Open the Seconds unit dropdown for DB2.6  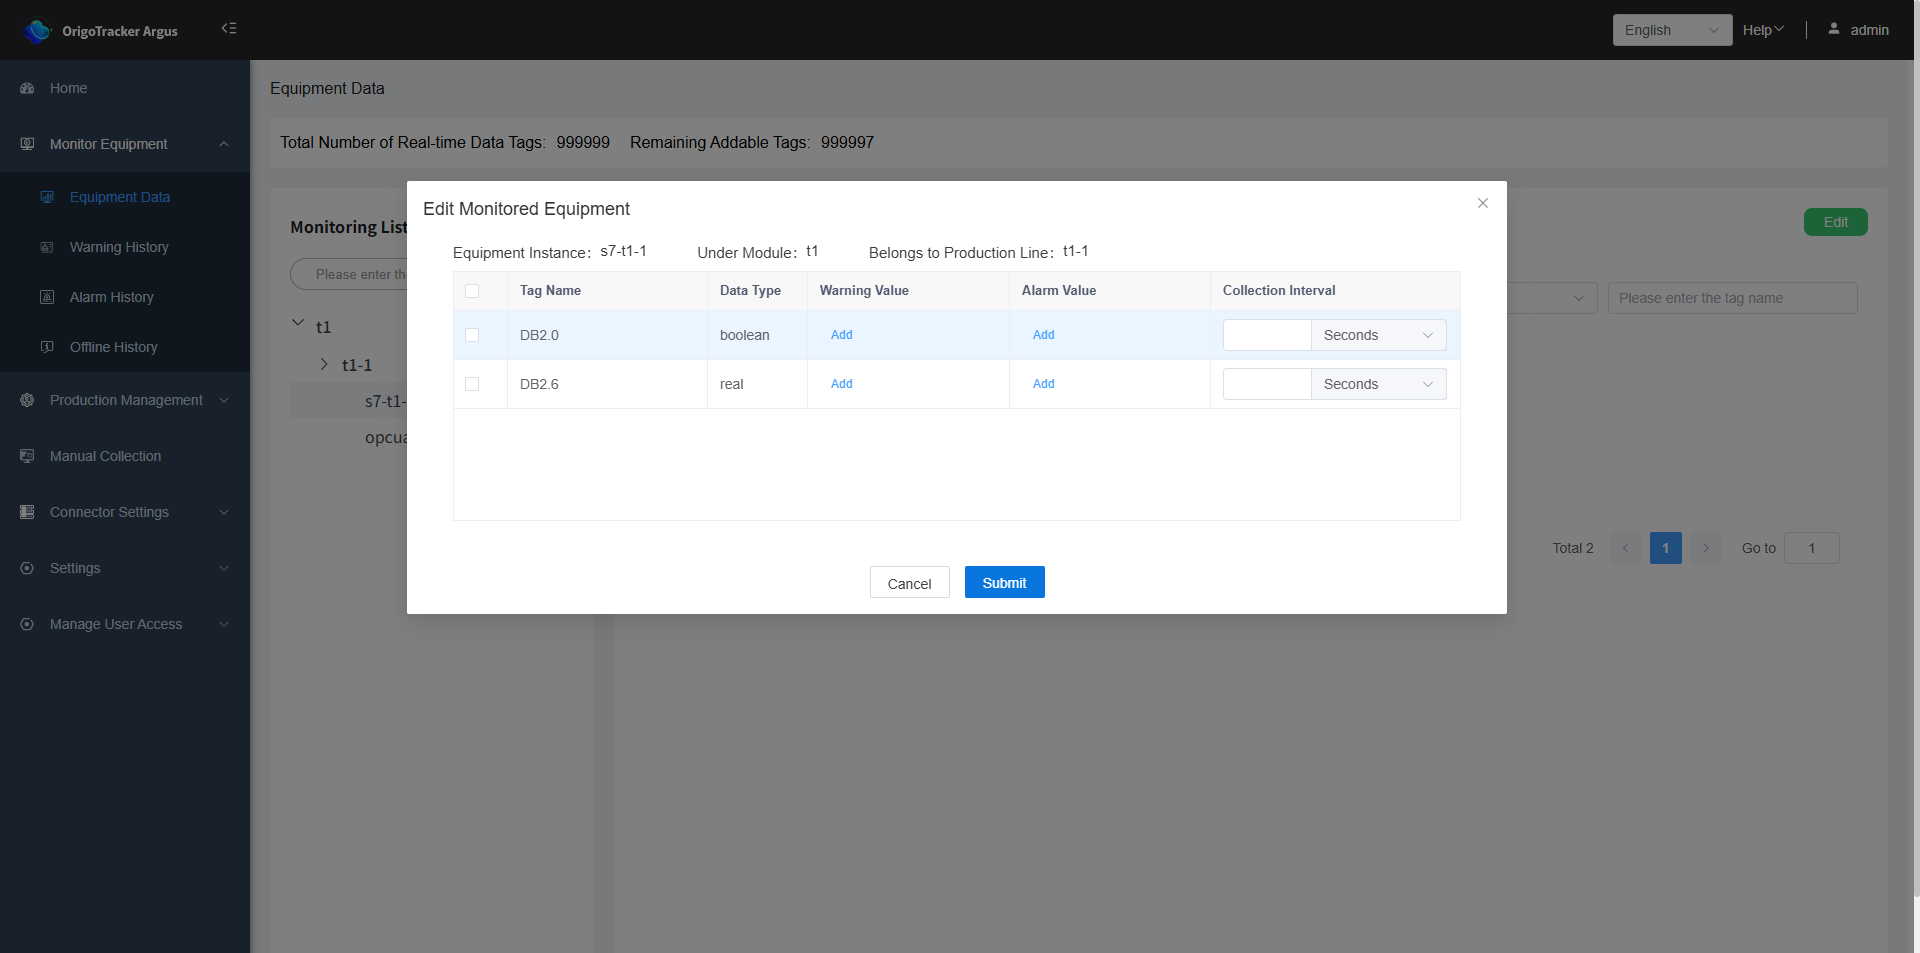[1378, 384]
